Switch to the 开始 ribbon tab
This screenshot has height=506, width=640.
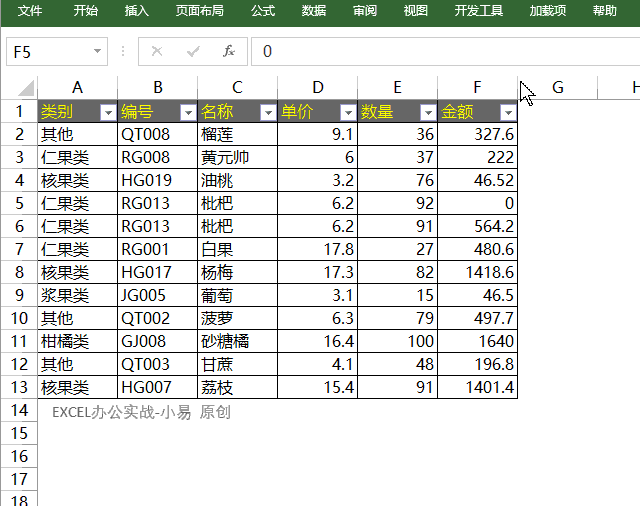point(86,11)
